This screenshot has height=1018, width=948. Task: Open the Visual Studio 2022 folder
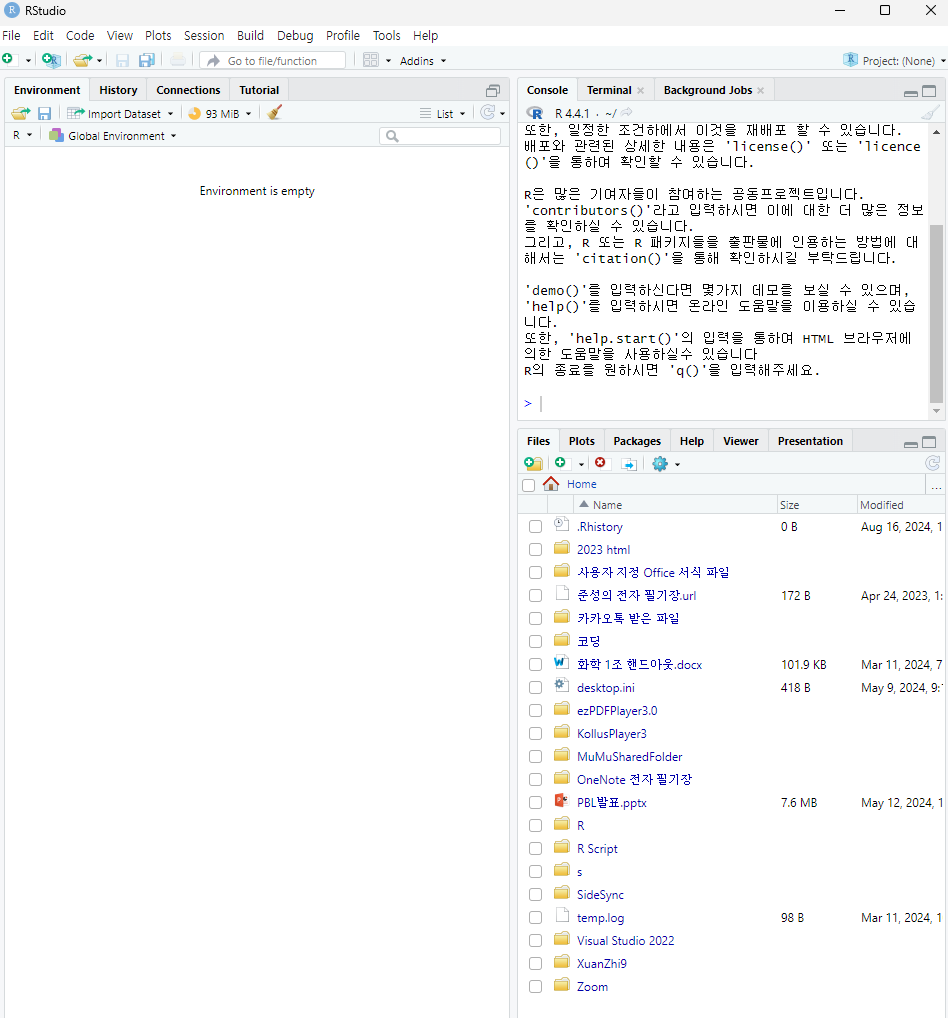click(625, 941)
